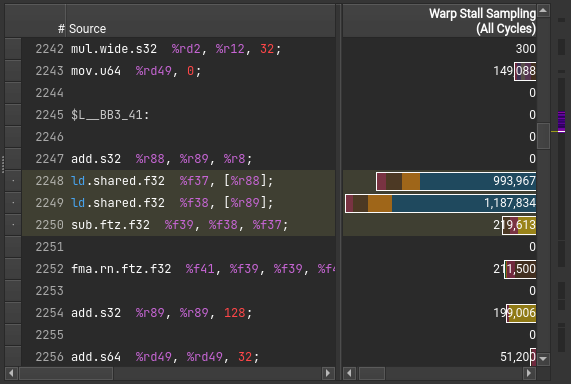The width and height of the screenshot is (571, 384).
Task: Click the 199,006 stall sampling value
Action: (x=515, y=313)
